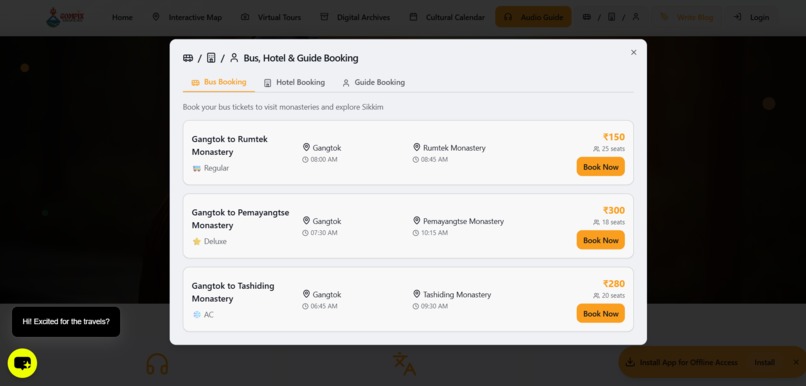Open Virtual Tours from the navbar
Viewport: 806px width, 386px height.
coord(271,17)
